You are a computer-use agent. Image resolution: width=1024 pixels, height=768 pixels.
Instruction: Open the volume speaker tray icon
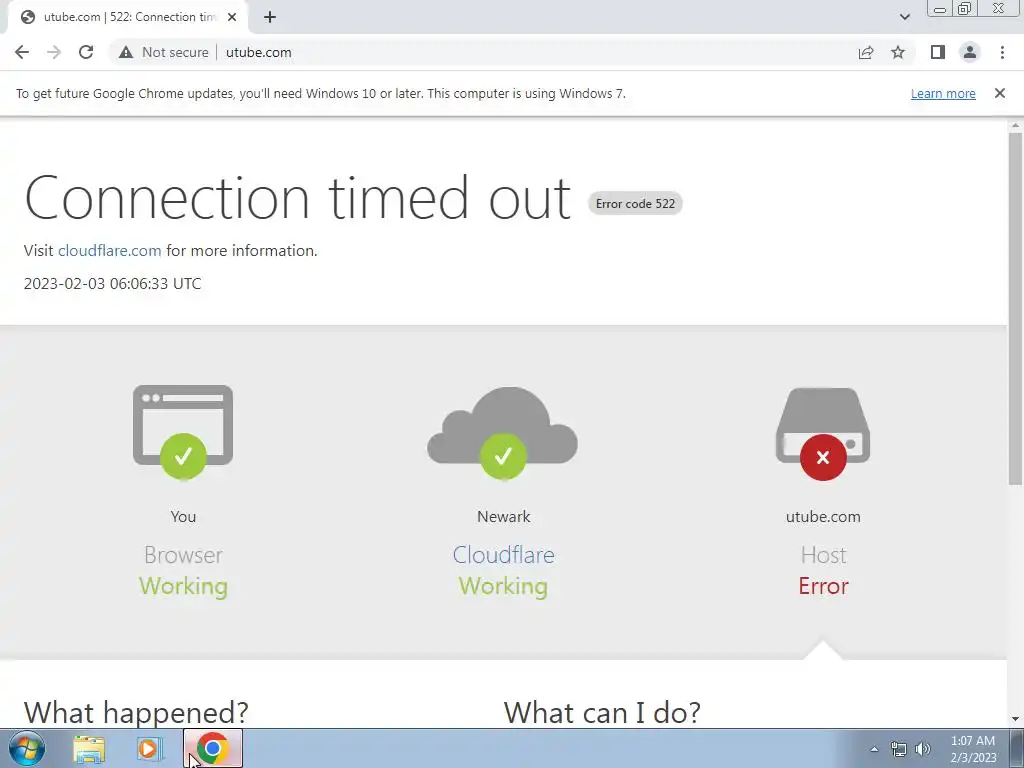tap(923, 749)
